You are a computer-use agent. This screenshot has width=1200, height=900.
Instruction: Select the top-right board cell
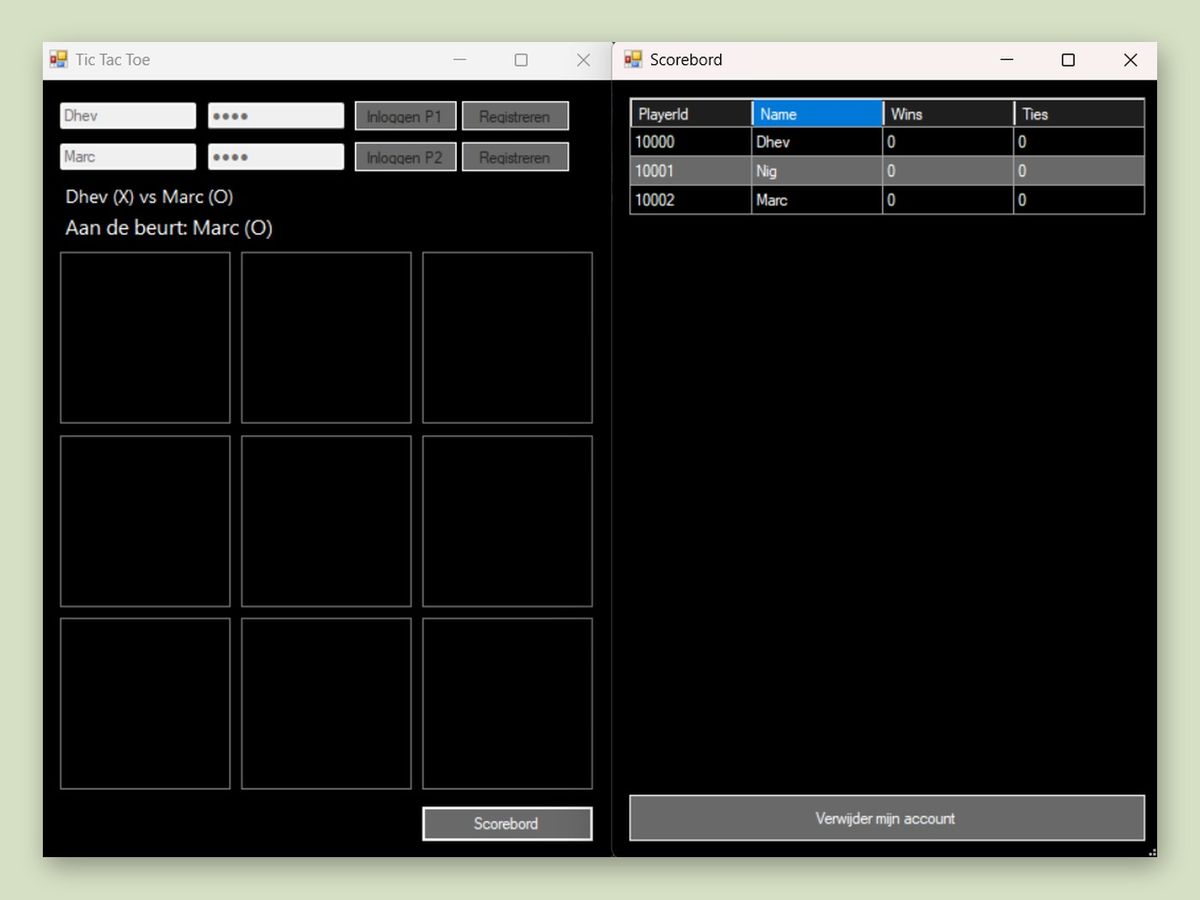pos(507,337)
